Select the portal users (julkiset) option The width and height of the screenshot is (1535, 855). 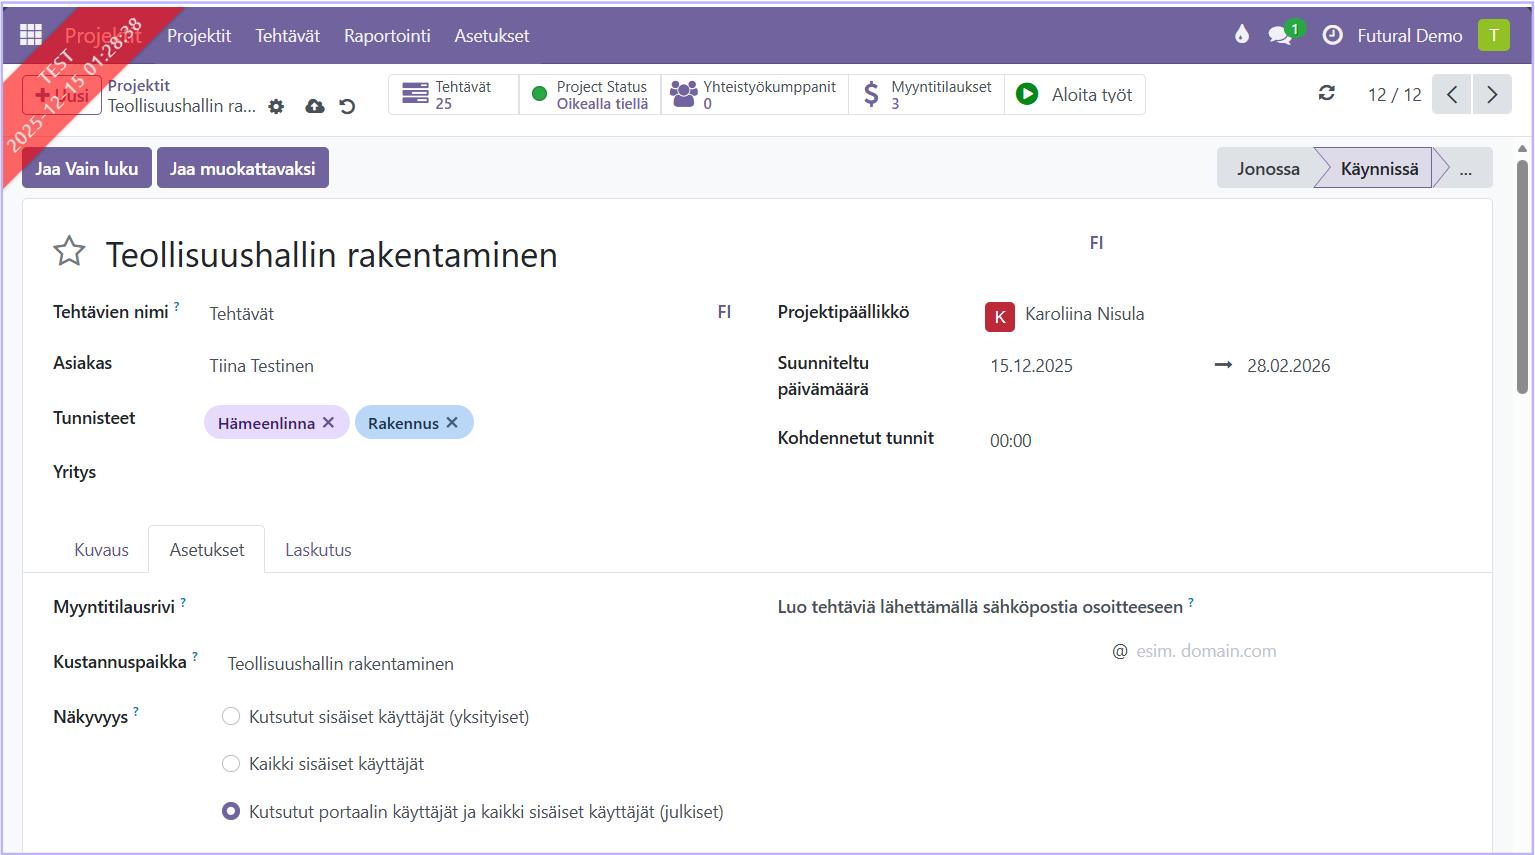pos(231,811)
